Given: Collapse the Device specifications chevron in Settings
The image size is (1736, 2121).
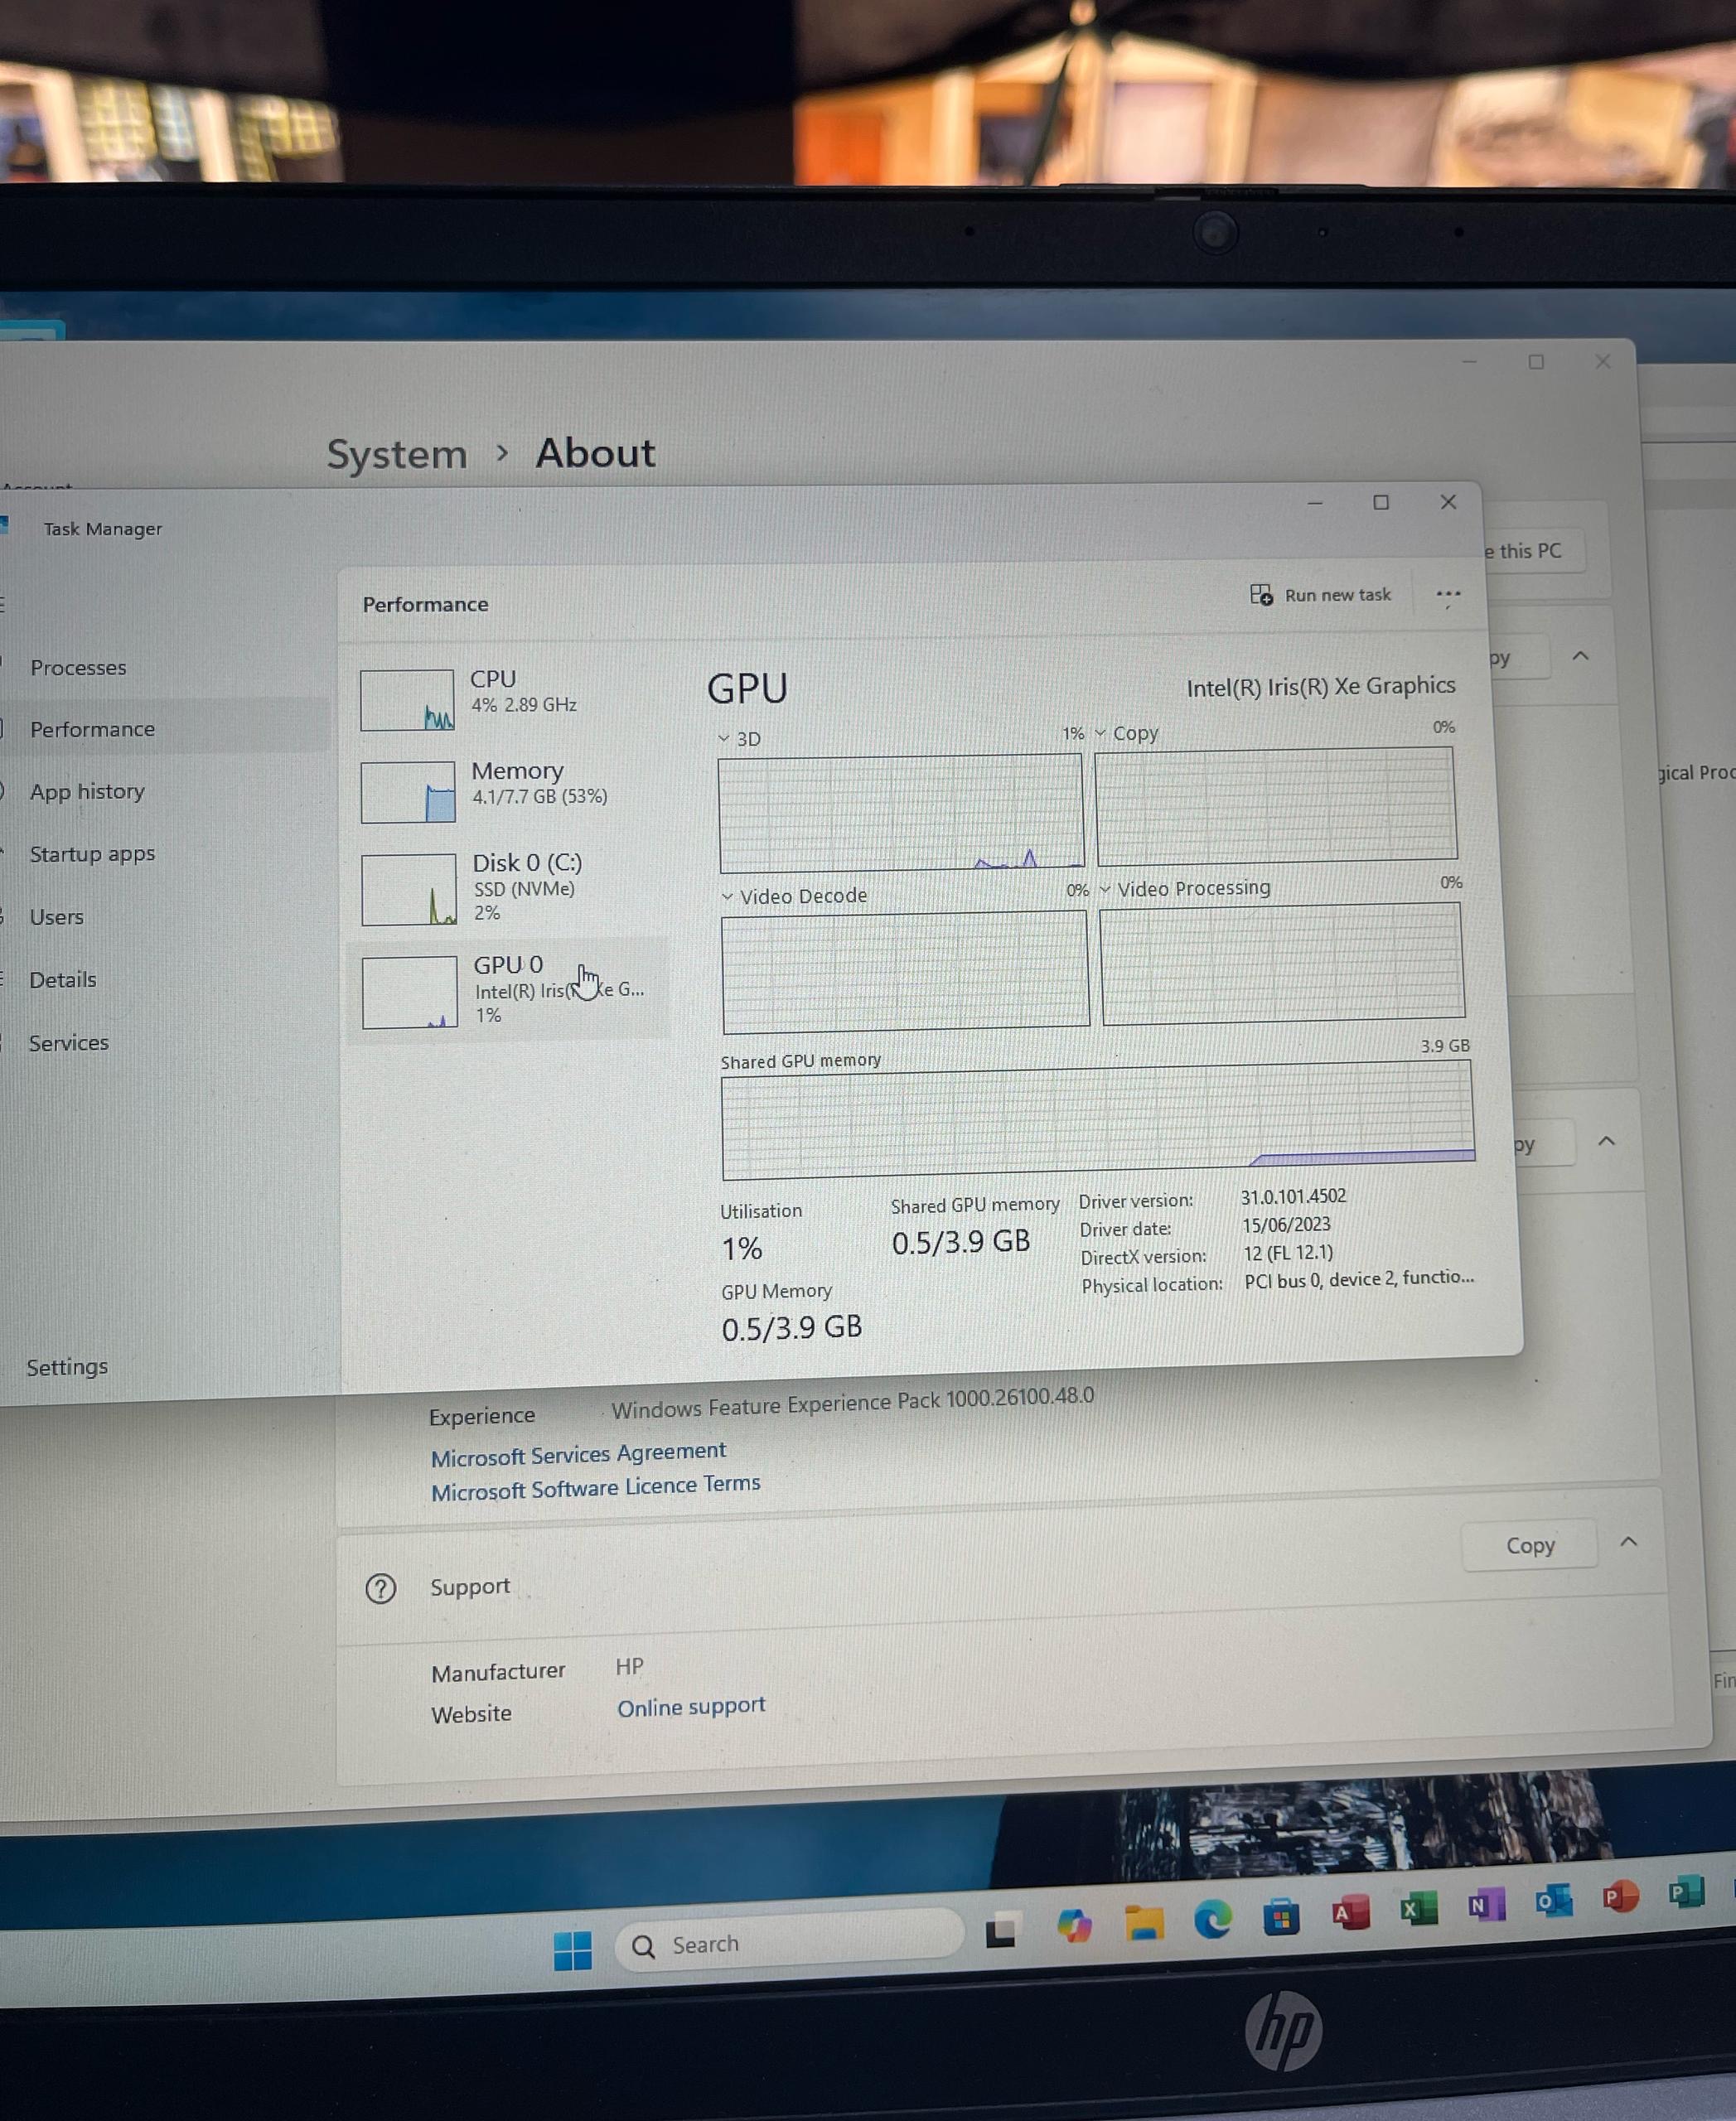Looking at the screenshot, I should (x=1580, y=656).
